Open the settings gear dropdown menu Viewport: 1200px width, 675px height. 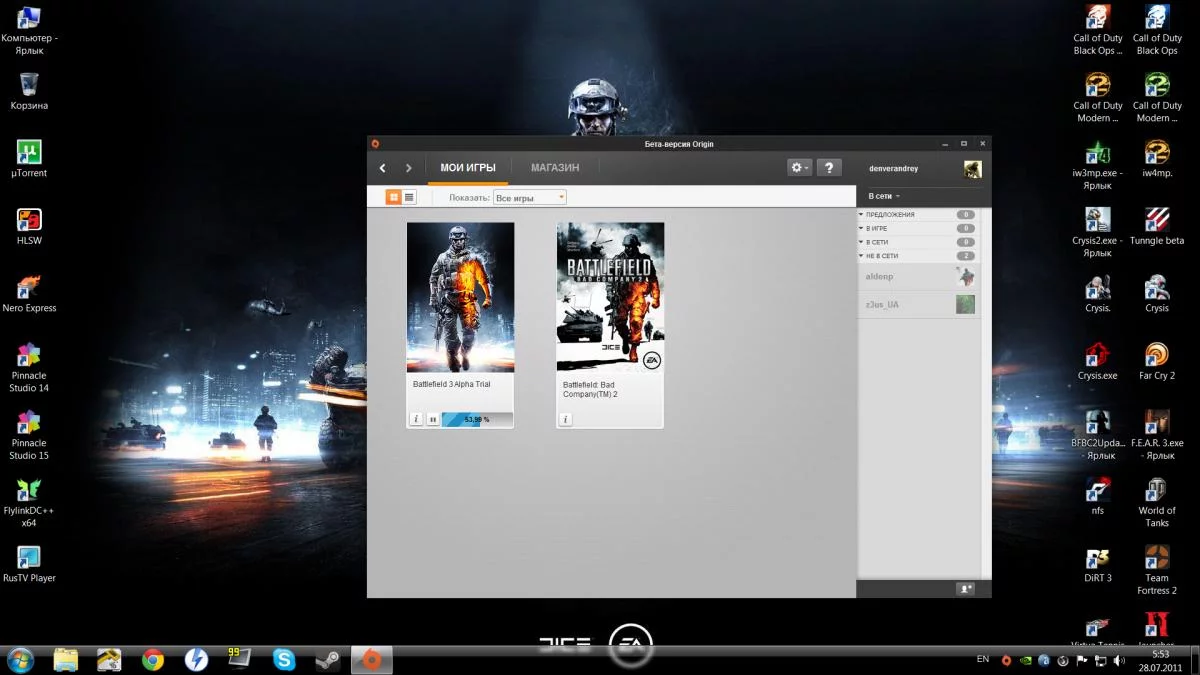799,168
